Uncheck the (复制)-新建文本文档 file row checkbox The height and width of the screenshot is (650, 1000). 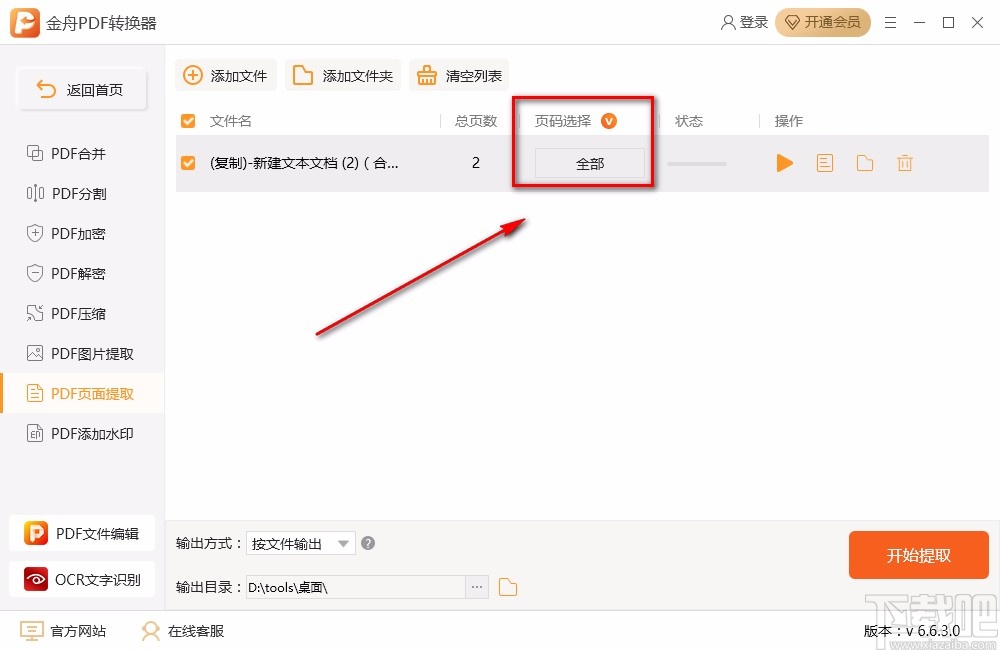pyautogui.click(x=188, y=162)
